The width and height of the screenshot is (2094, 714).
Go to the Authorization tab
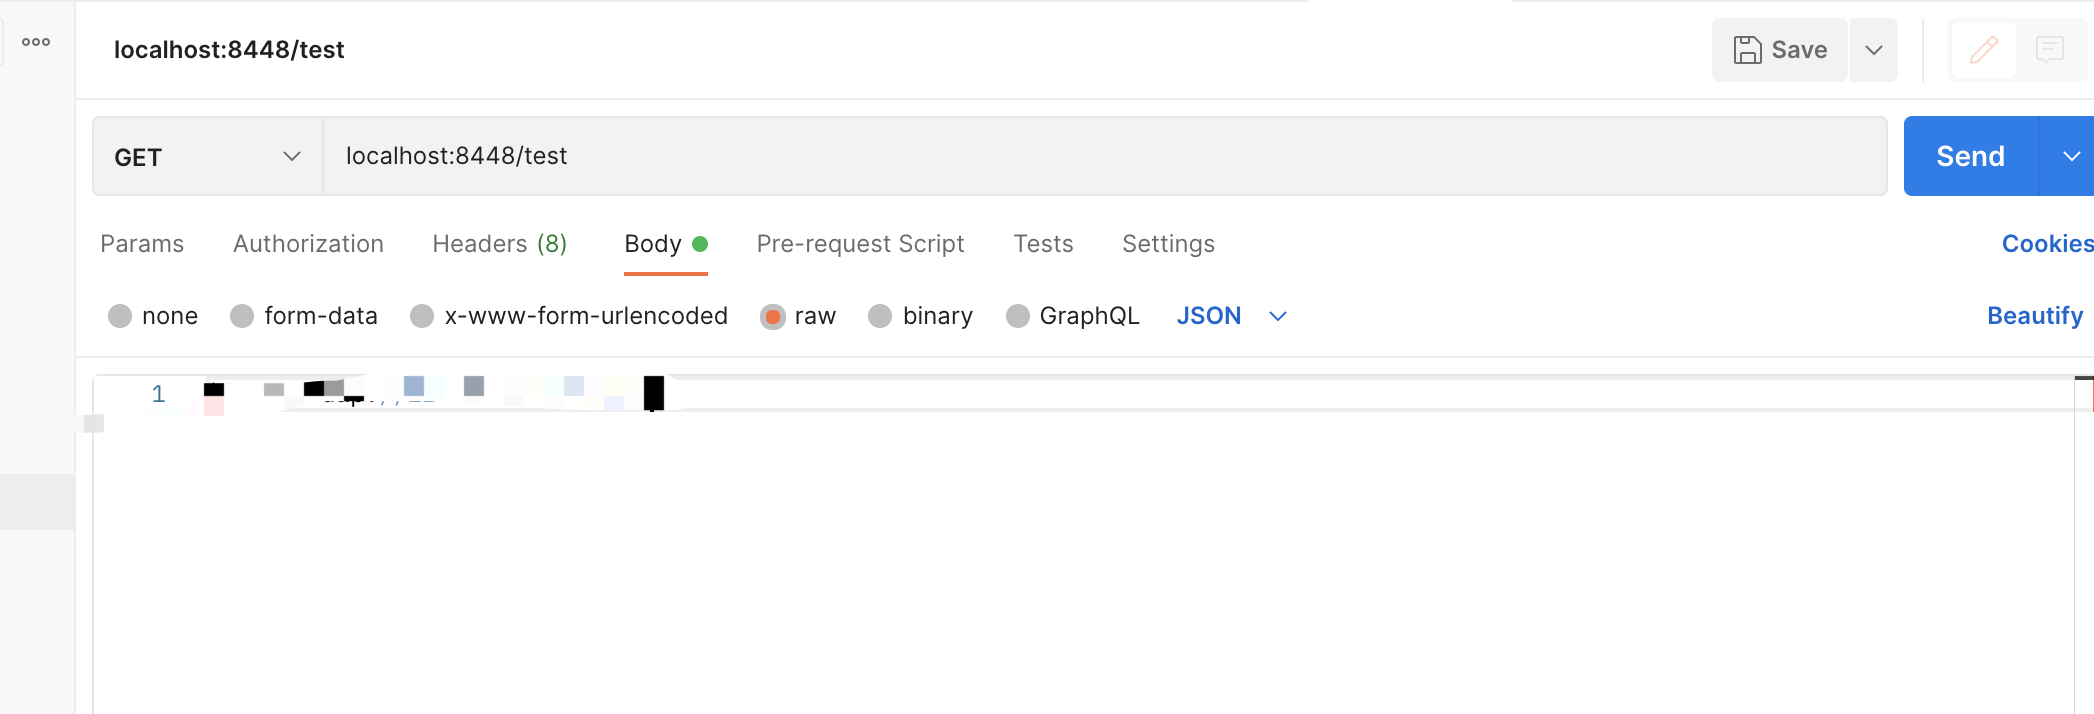point(308,244)
